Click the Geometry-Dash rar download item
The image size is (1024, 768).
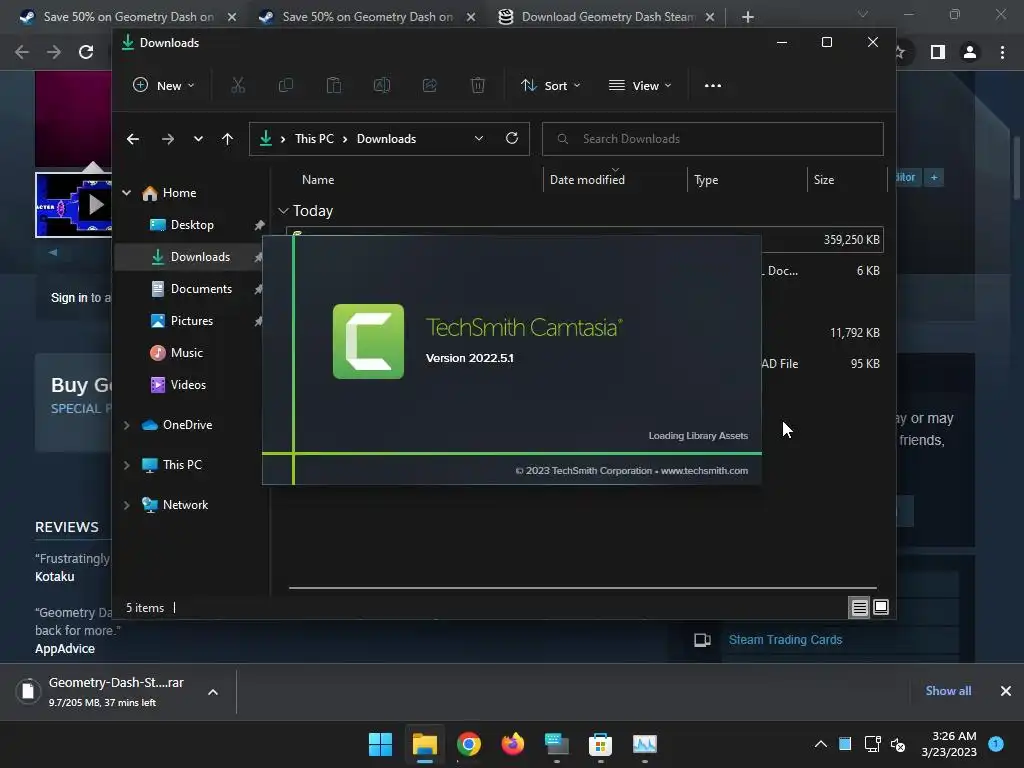(x=116, y=692)
